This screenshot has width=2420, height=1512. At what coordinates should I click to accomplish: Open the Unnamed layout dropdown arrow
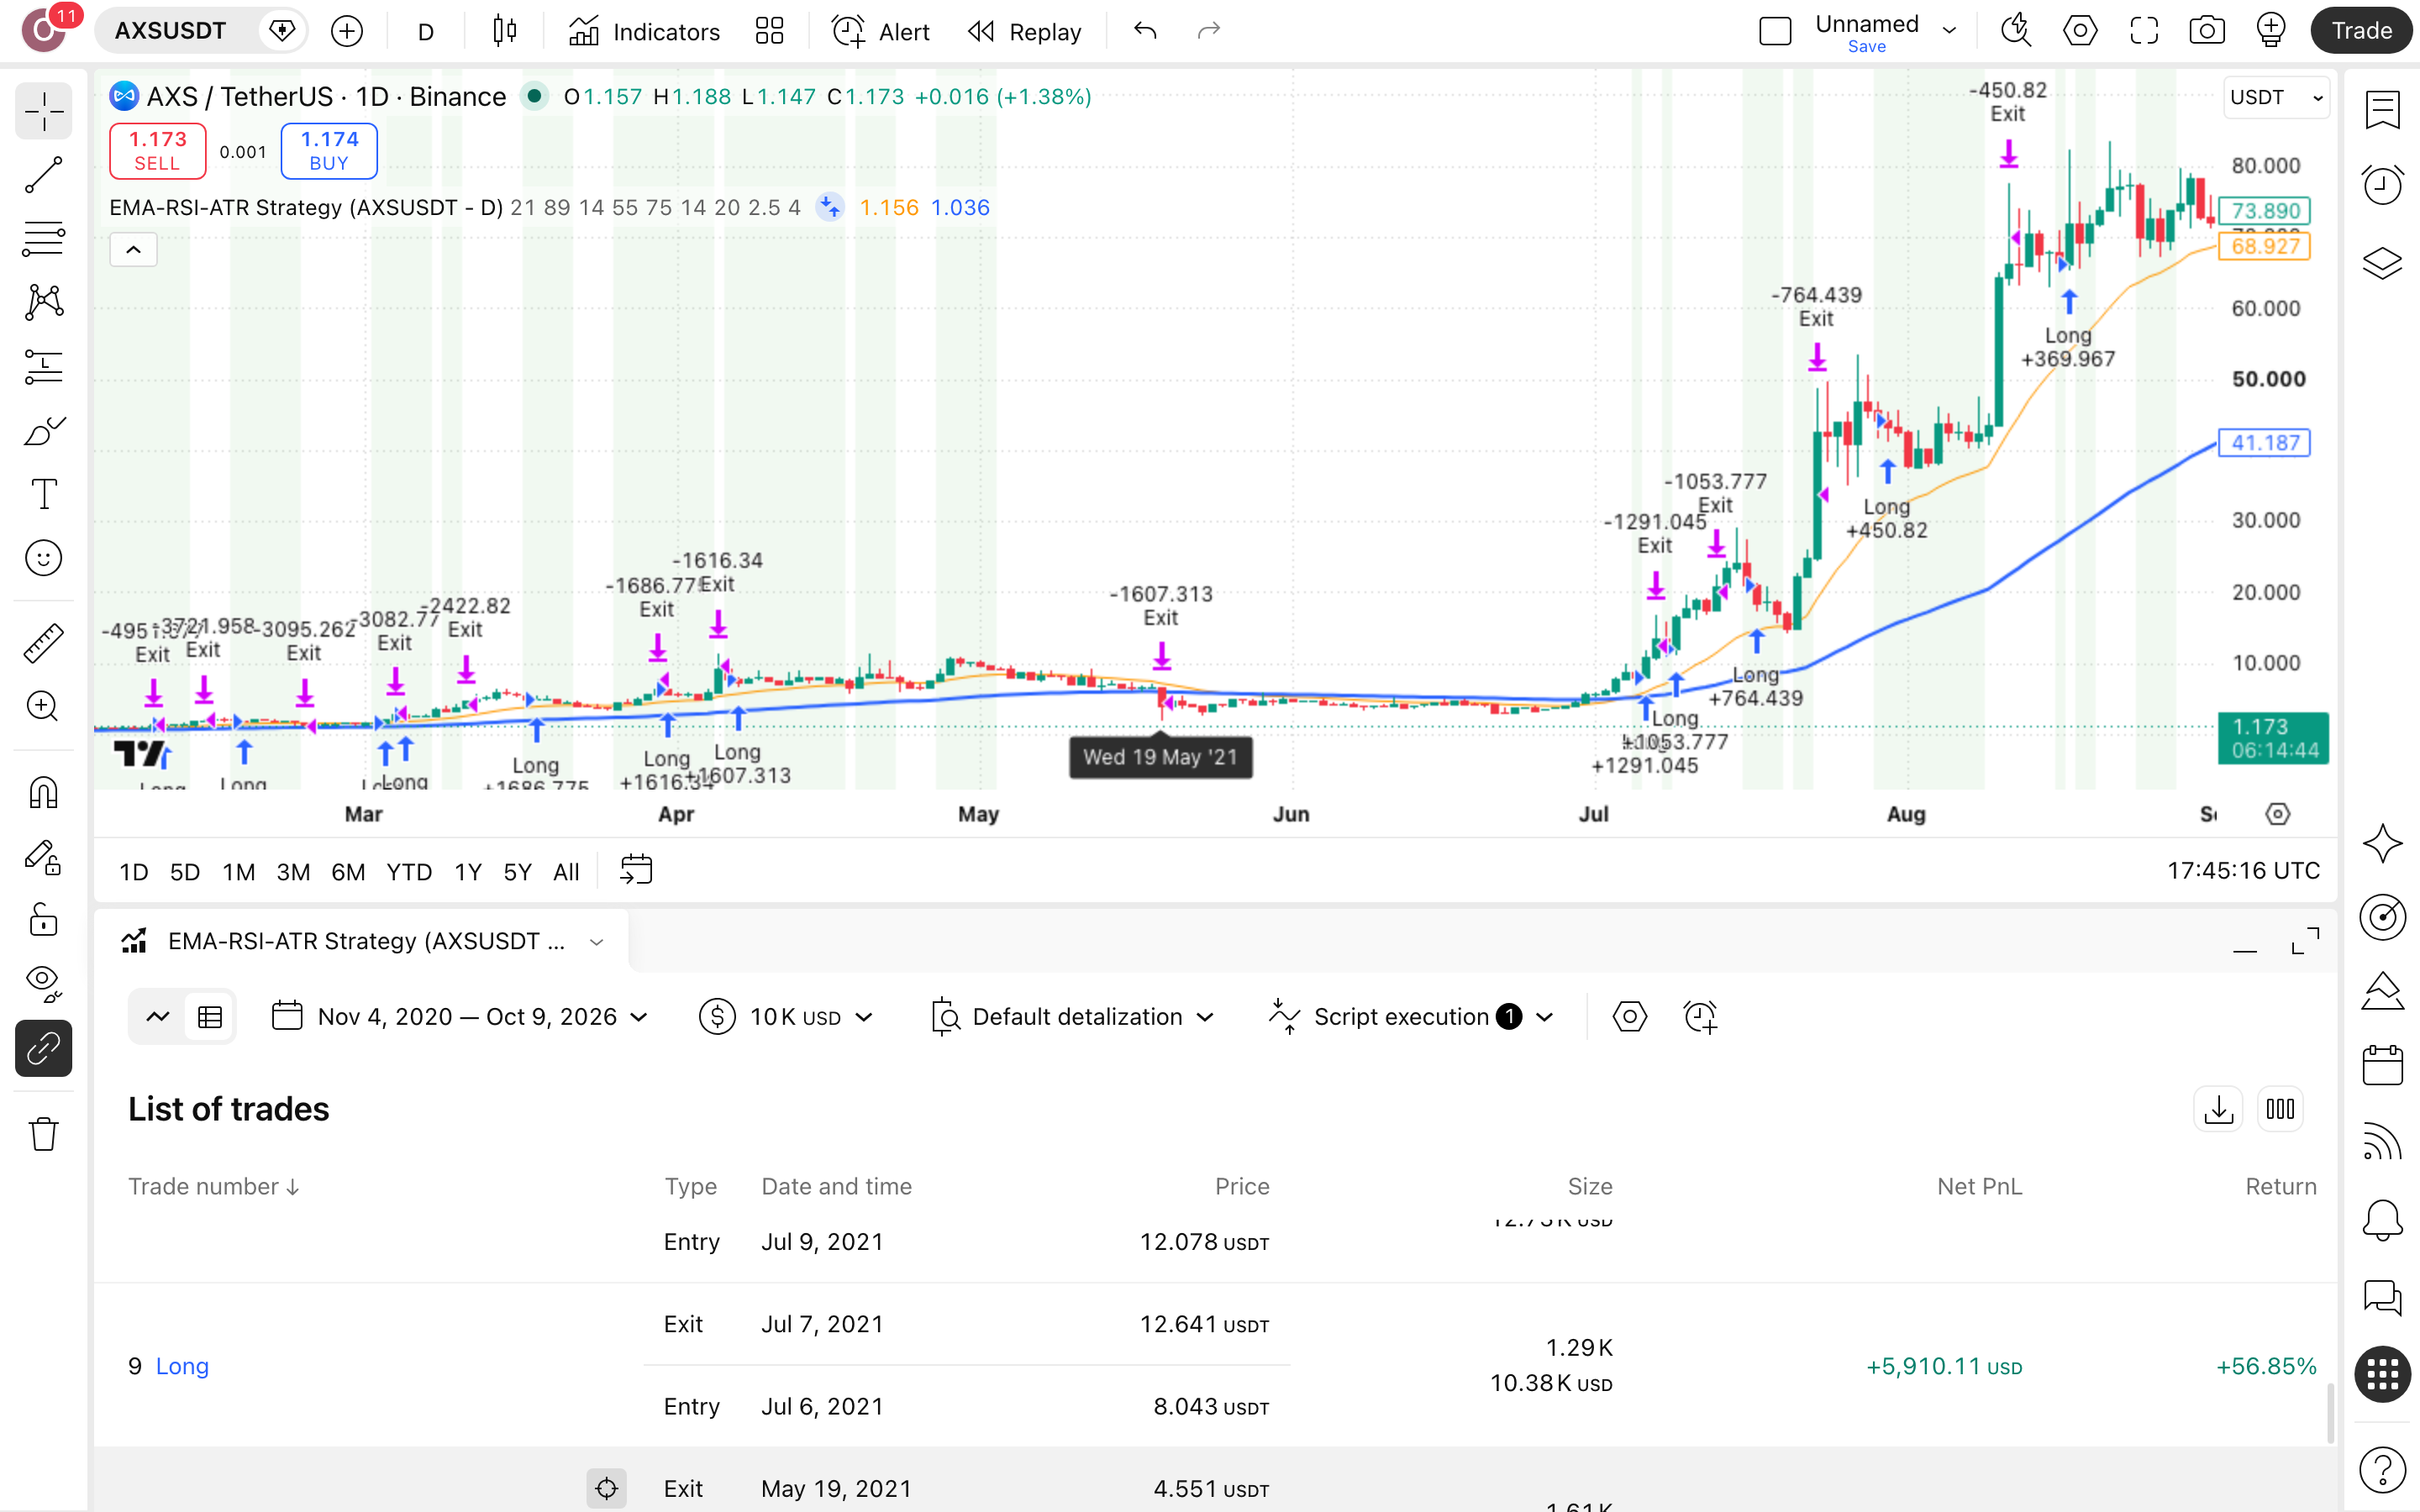(1949, 31)
